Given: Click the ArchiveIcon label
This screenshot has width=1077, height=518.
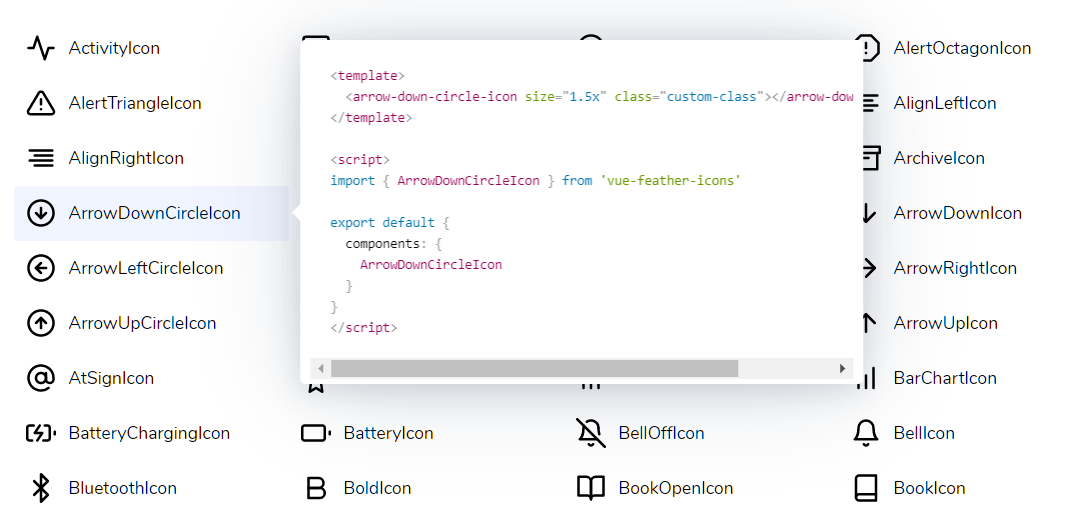Looking at the screenshot, I should 939,158.
